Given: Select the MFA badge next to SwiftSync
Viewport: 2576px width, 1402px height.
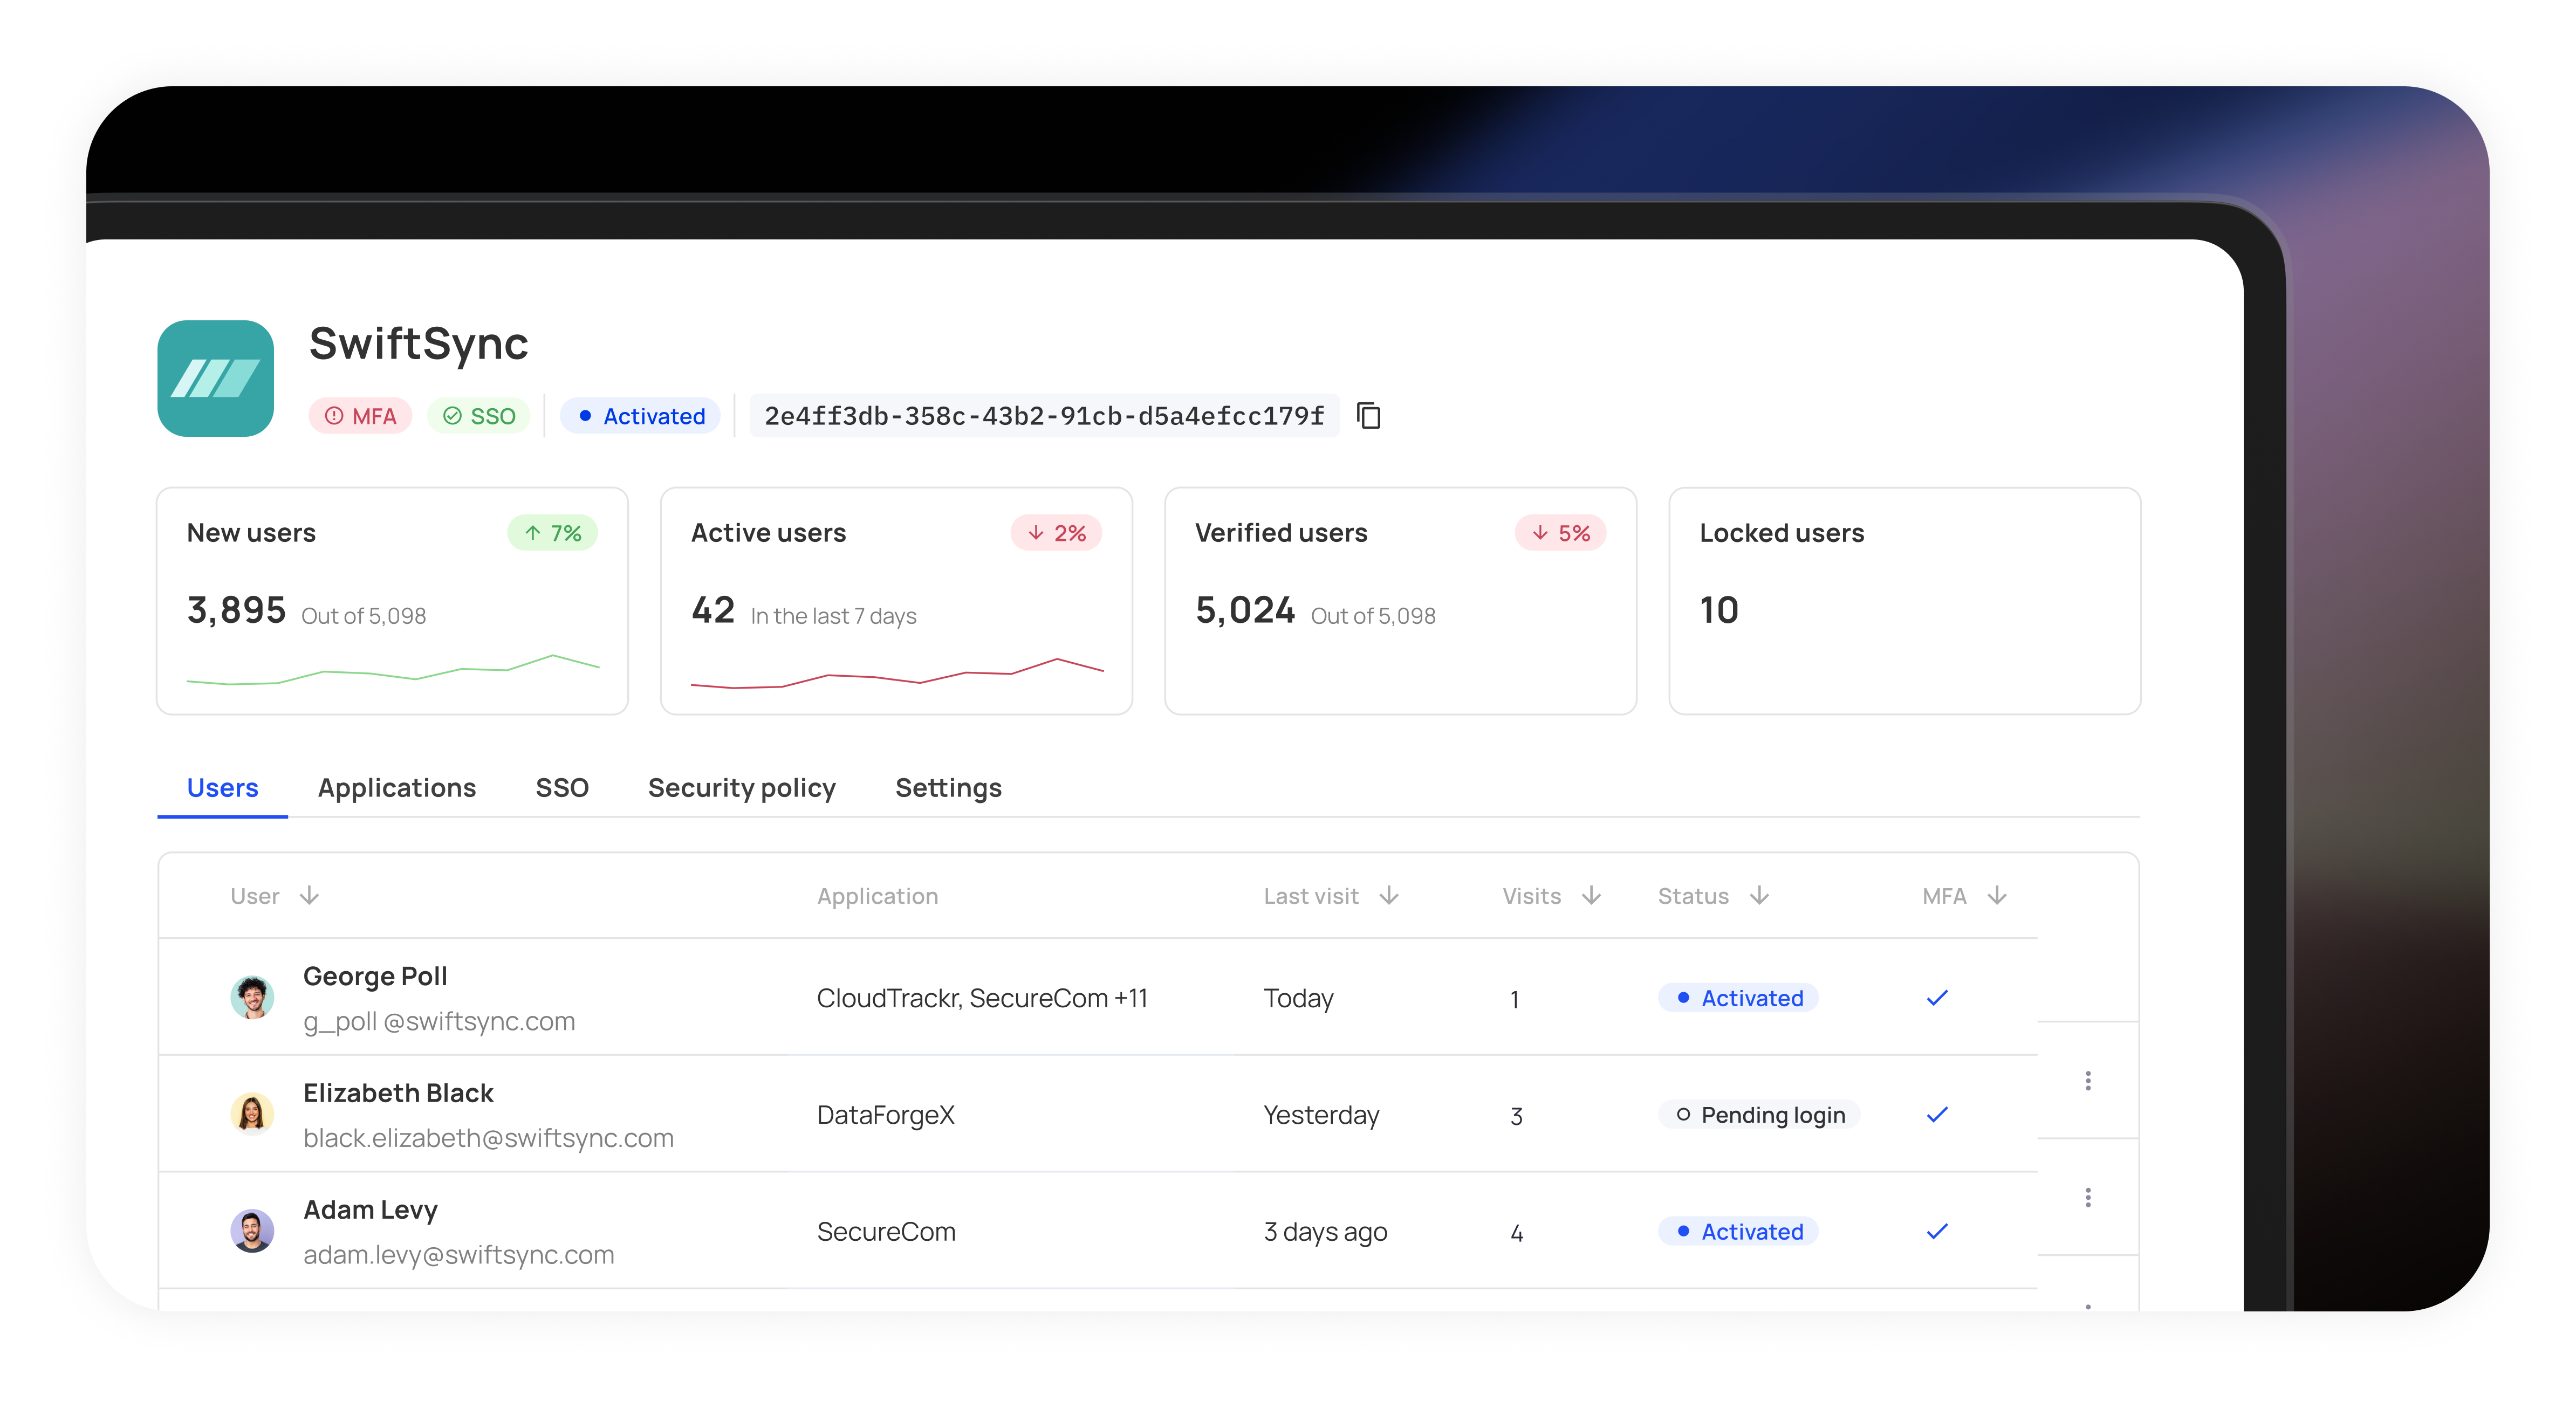Looking at the screenshot, I should point(359,415).
